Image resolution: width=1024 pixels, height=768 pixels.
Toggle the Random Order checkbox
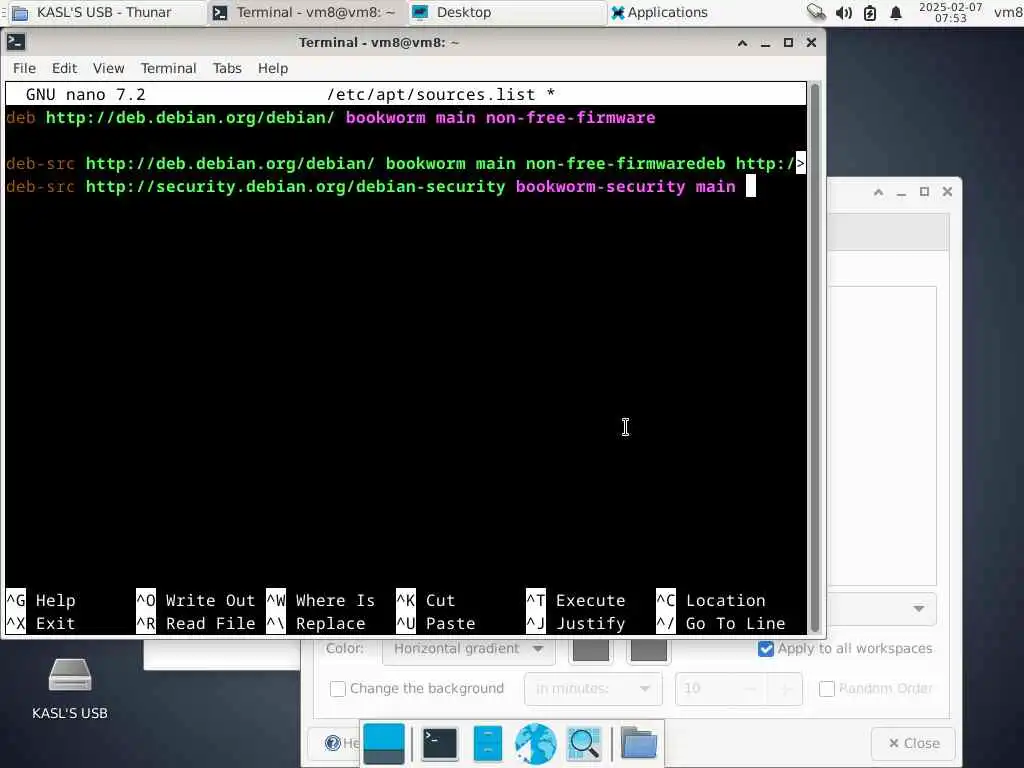tap(827, 689)
